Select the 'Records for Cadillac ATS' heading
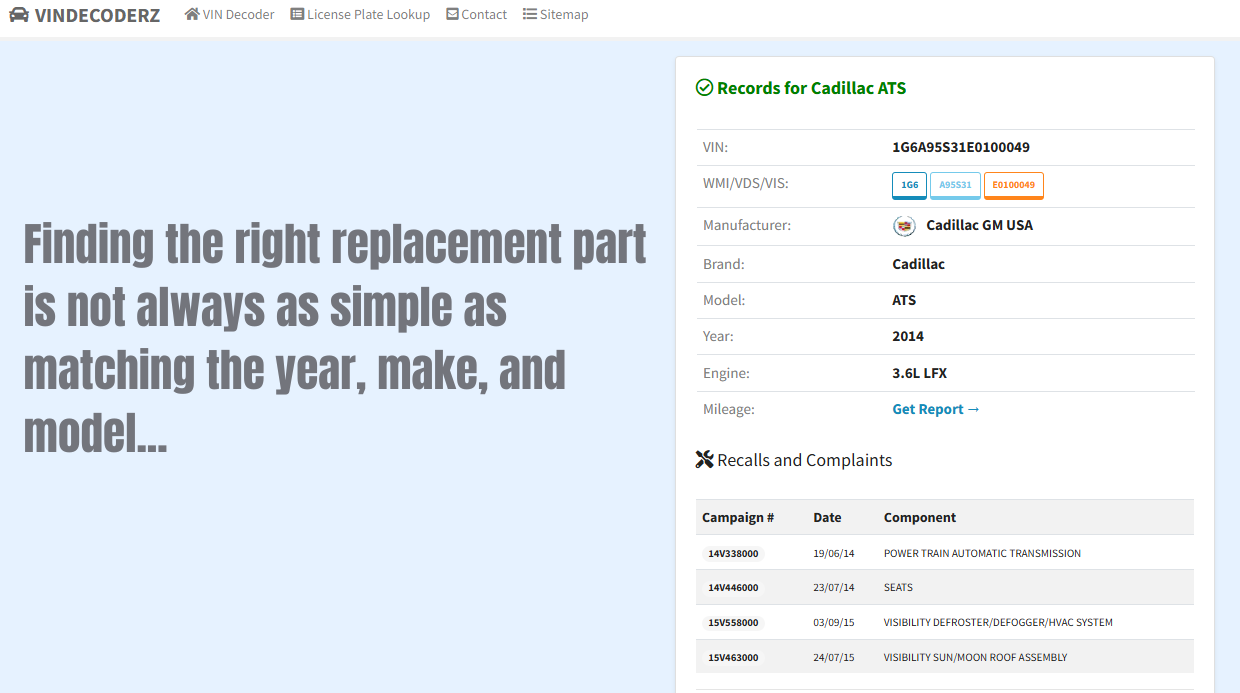Image resolution: width=1240 pixels, height=693 pixels. tap(811, 88)
